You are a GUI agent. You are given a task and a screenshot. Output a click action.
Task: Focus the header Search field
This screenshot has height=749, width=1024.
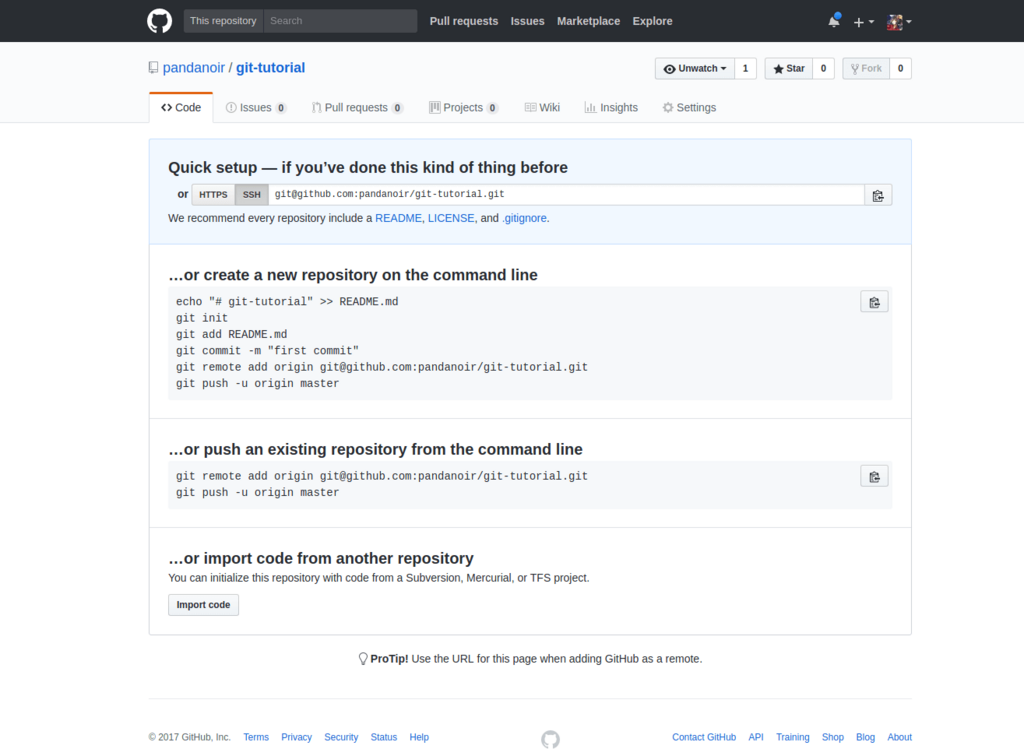click(x=340, y=21)
